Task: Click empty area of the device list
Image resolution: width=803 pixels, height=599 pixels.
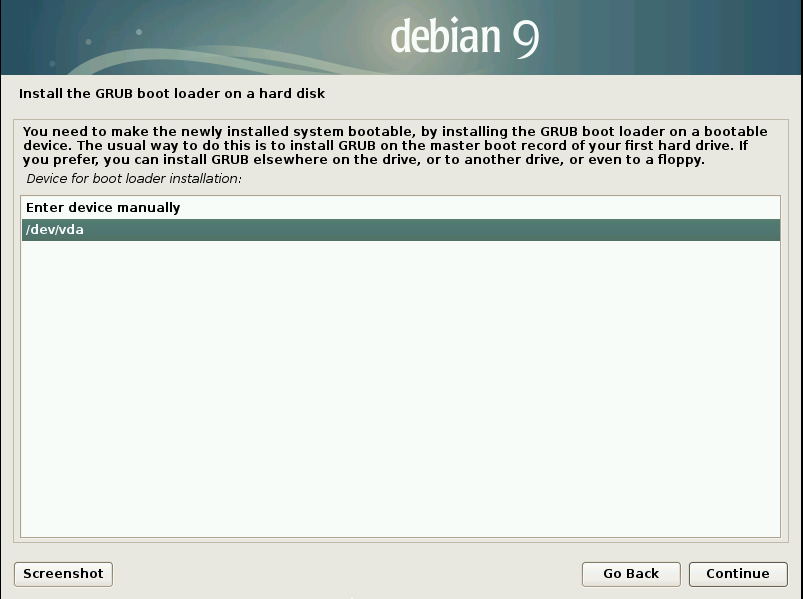Action: 400,390
